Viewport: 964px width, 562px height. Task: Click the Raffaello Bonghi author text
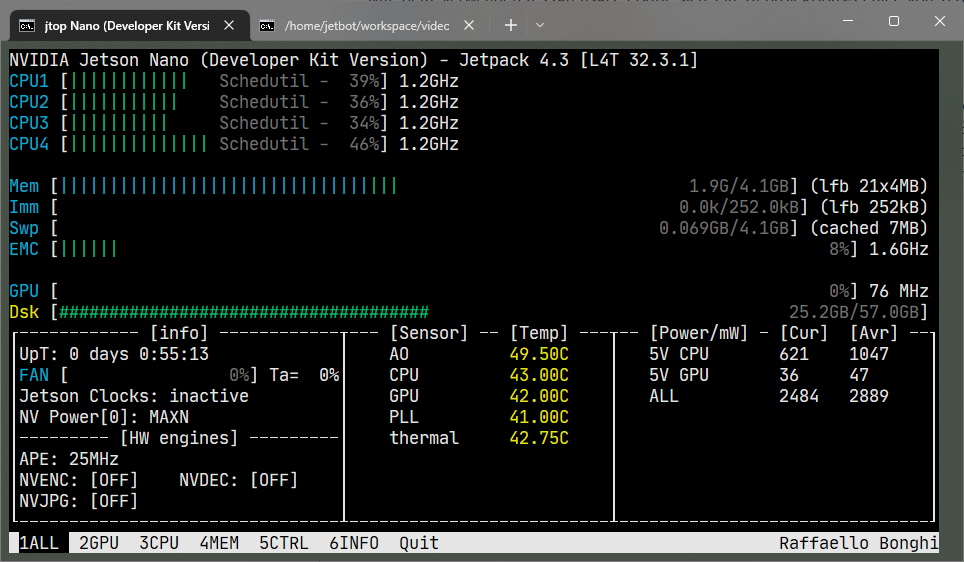858,543
